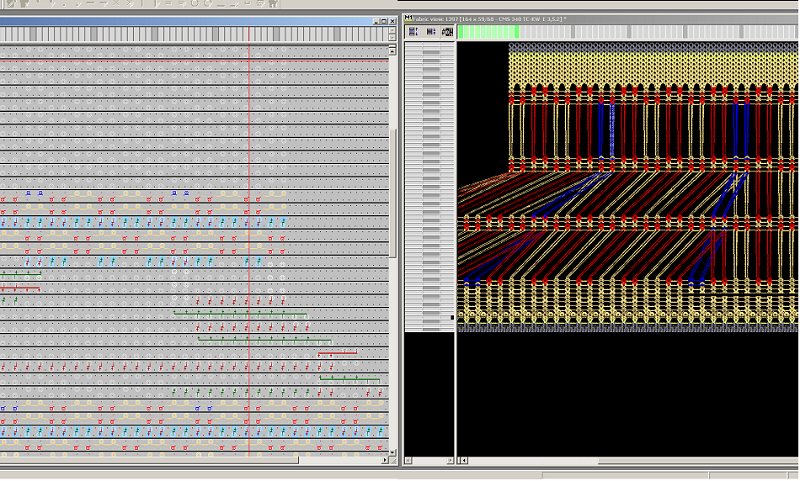
Task: Click the top row in the row list column
Action: point(430,46)
